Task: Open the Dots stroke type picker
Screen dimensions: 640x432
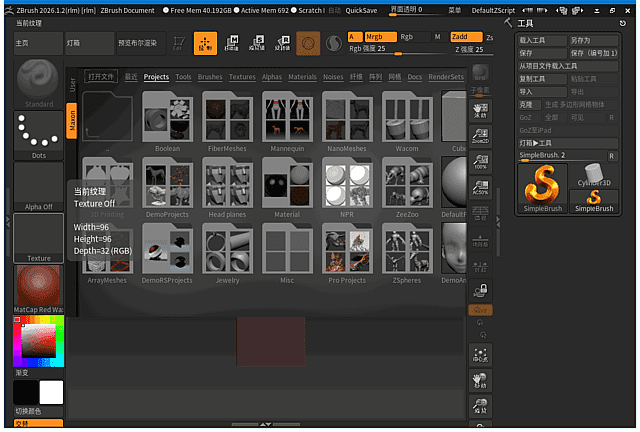Action: pos(38,133)
